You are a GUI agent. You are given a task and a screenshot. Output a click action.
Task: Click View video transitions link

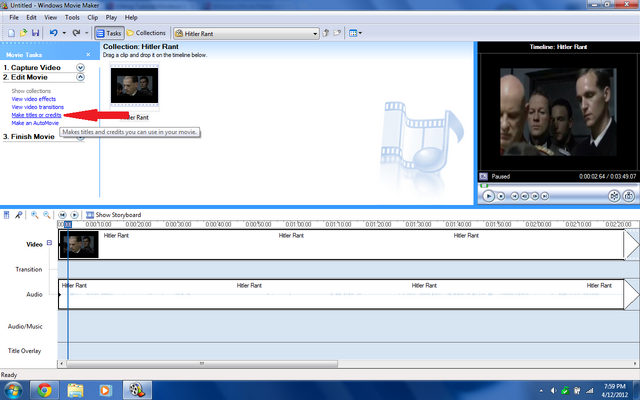[38, 107]
